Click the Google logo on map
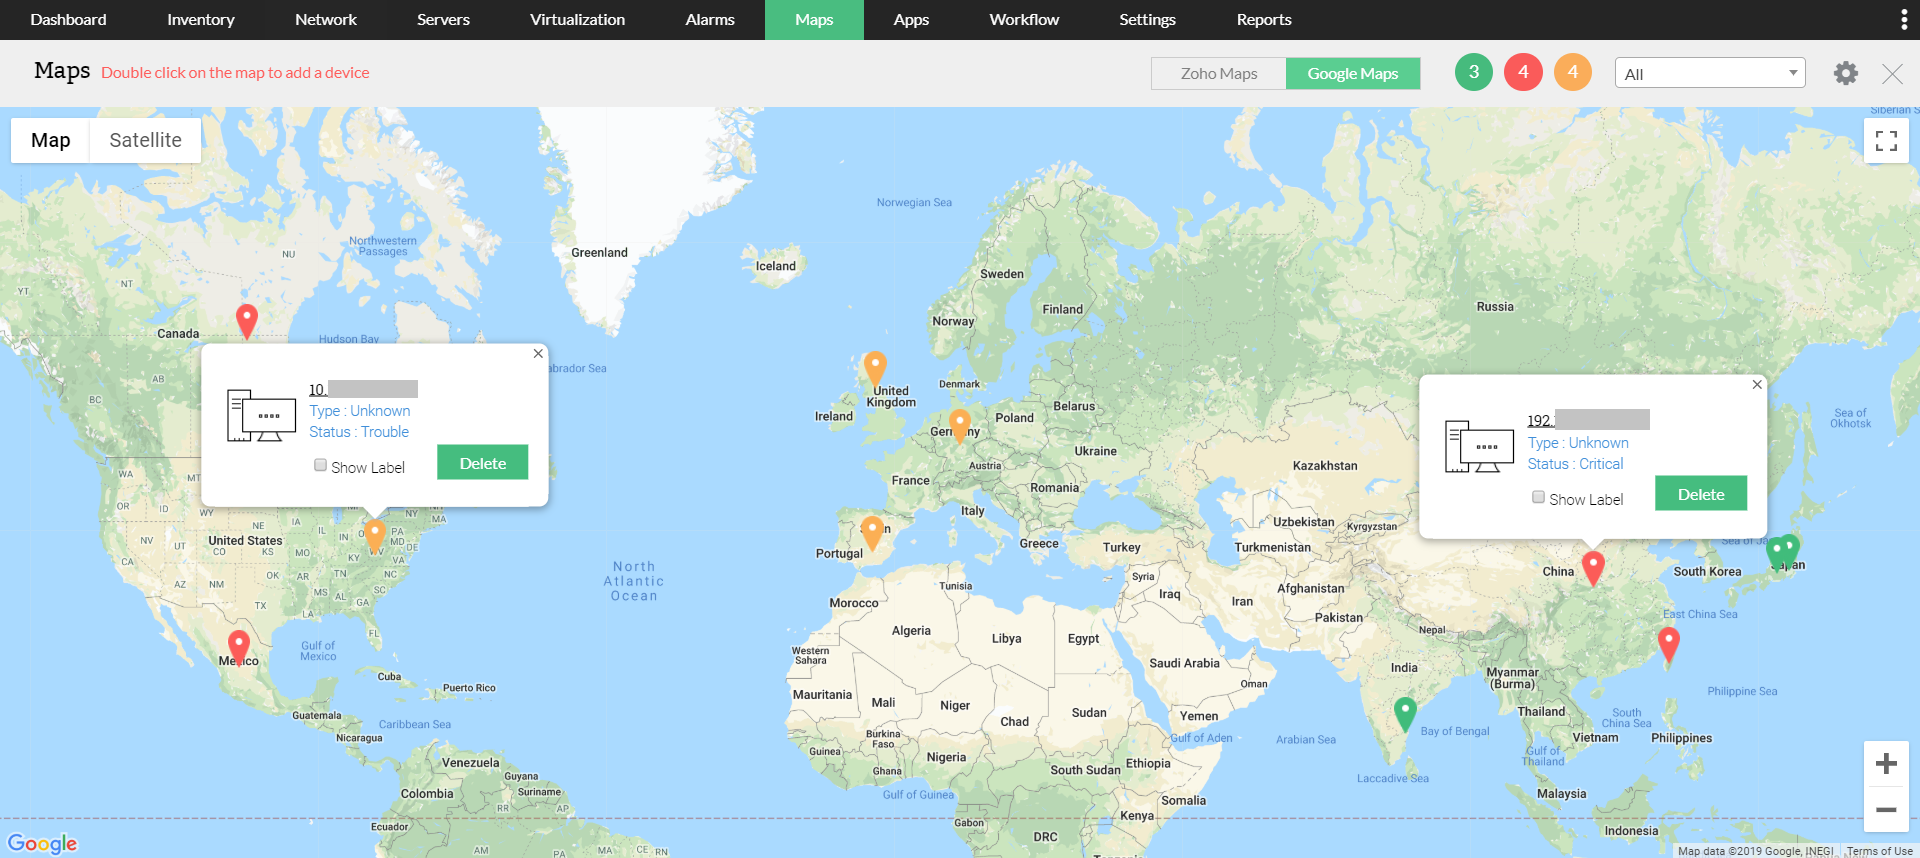This screenshot has height=858, width=1920. click(x=42, y=843)
